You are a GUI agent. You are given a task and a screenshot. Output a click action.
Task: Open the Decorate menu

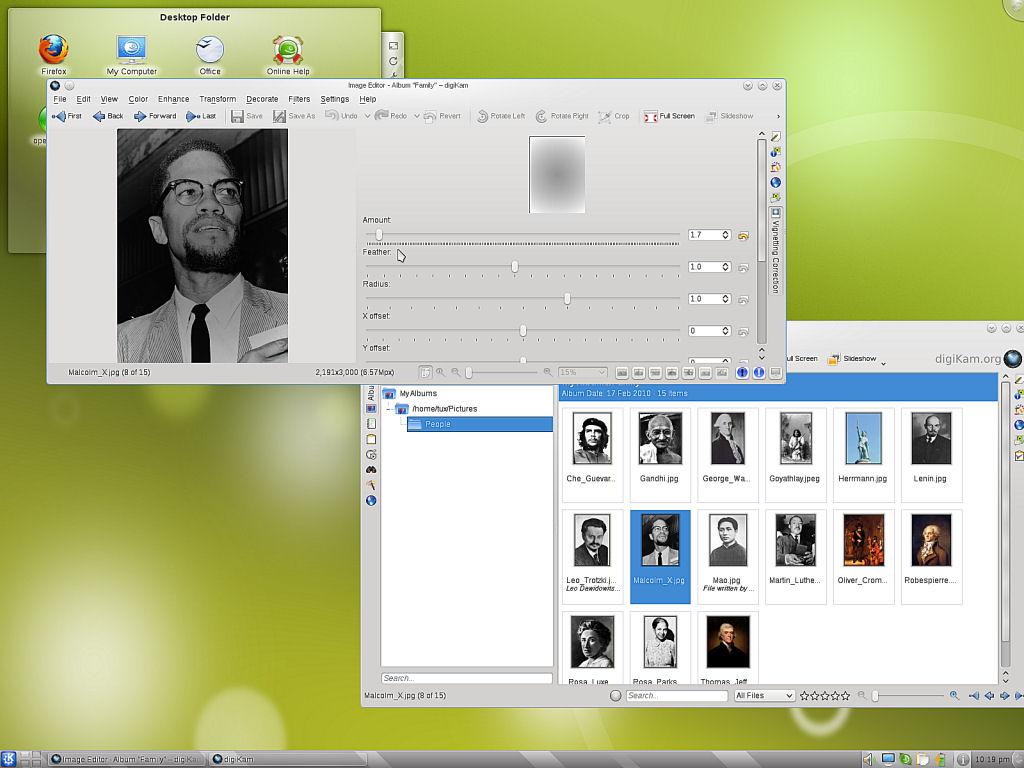tap(262, 99)
